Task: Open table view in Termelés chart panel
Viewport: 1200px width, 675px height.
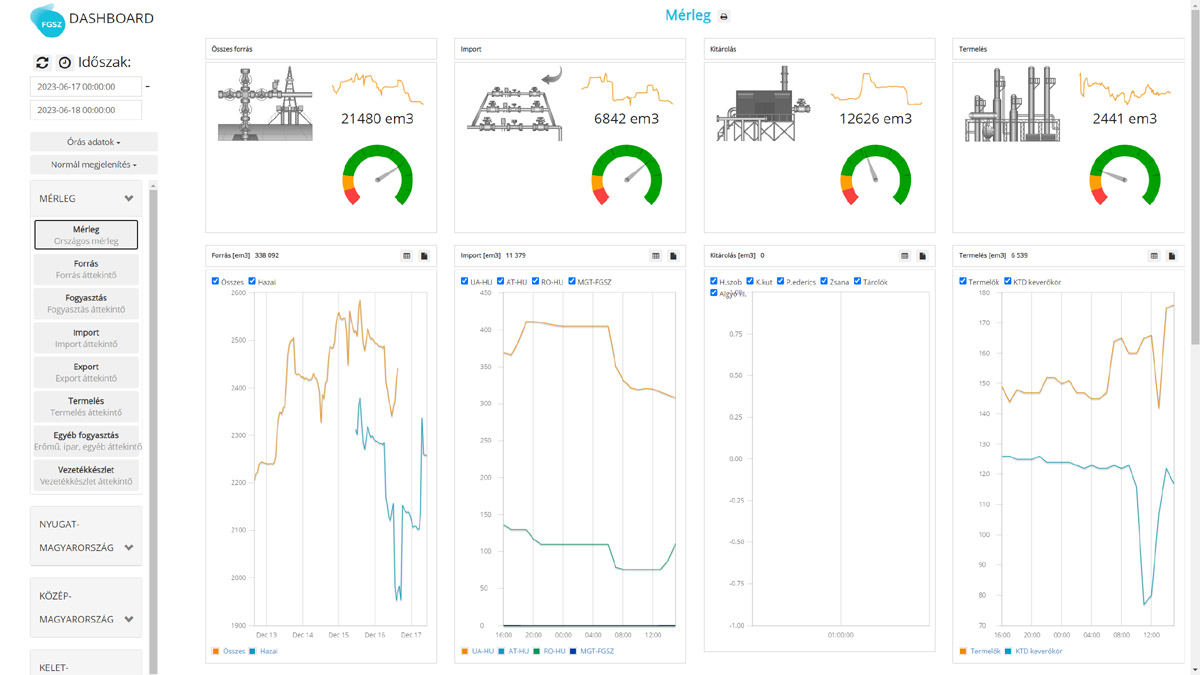Action: pyautogui.click(x=1154, y=256)
